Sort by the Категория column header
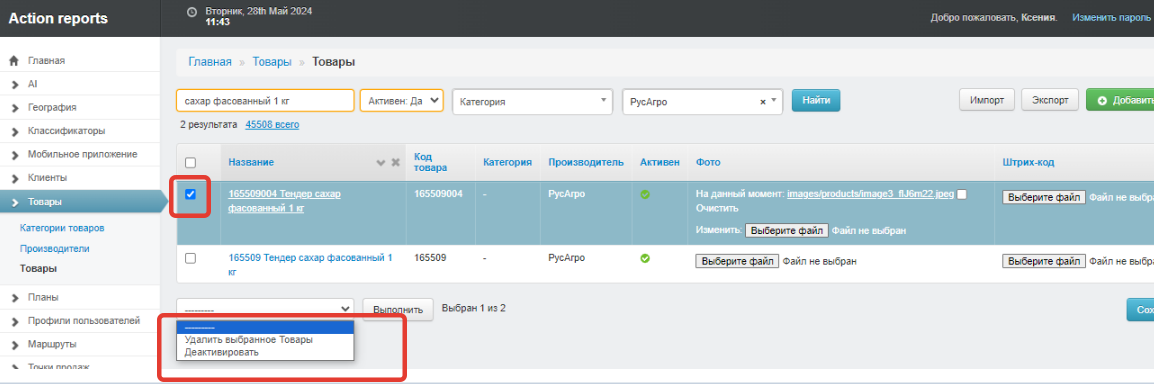This screenshot has width=1154, height=384. (x=508, y=163)
